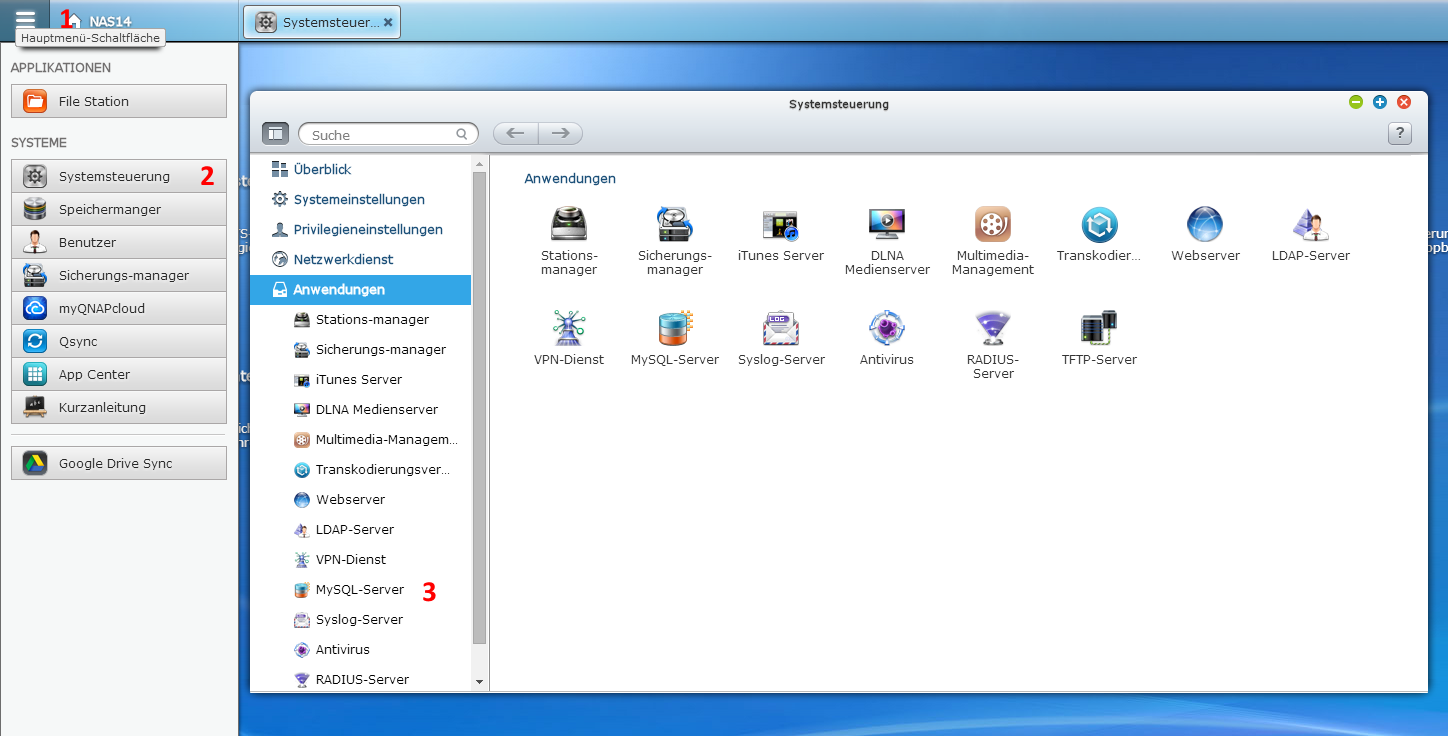Open VPN-Dienst icon in grid
Image resolution: width=1448 pixels, height=736 pixels.
coord(569,328)
